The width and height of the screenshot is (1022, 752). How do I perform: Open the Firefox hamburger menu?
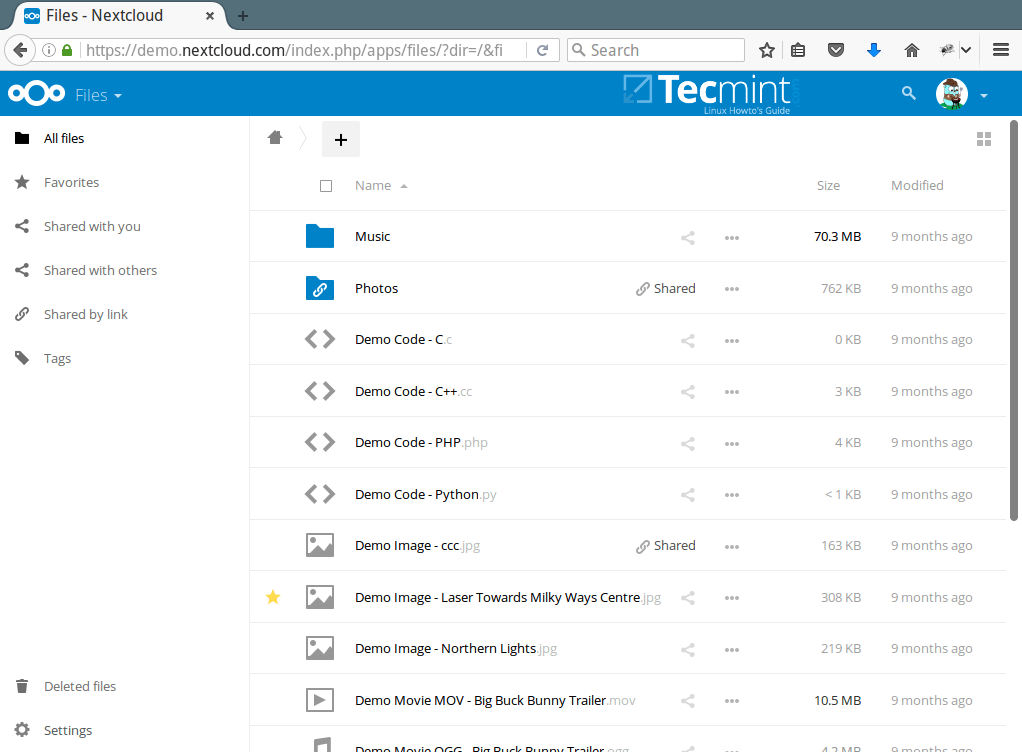(x=1000, y=49)
